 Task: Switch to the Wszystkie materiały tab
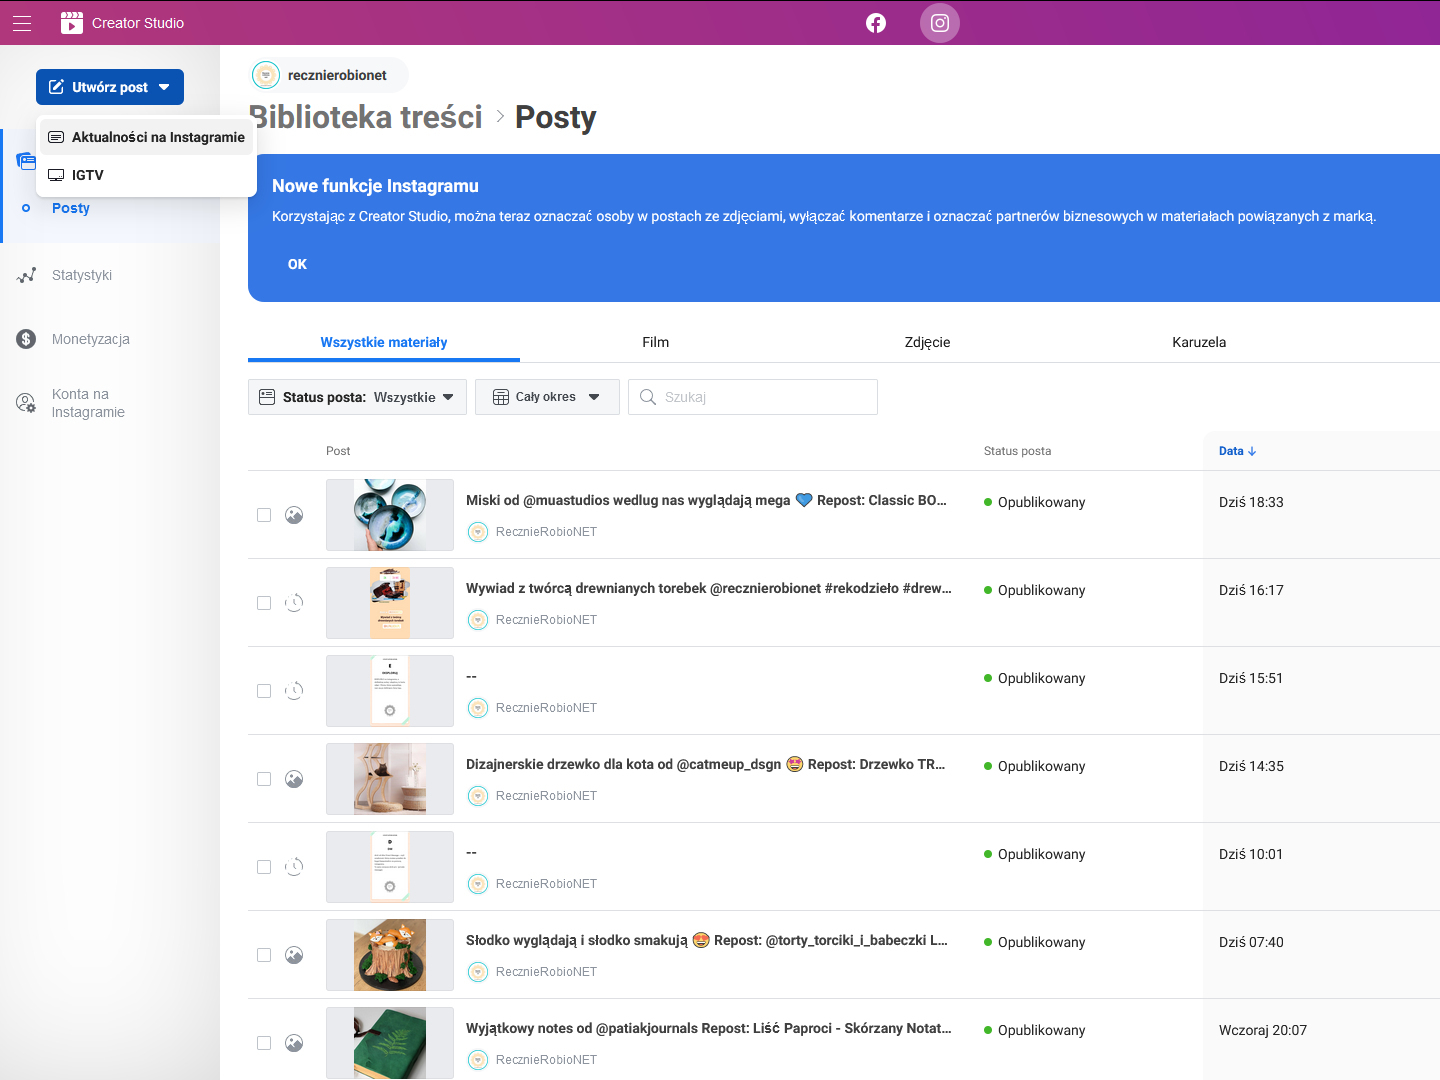point(384,342)
